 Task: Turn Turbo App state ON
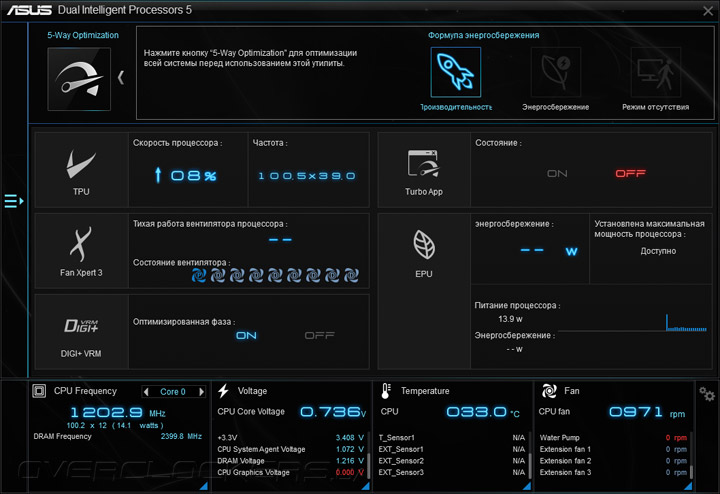557,174
